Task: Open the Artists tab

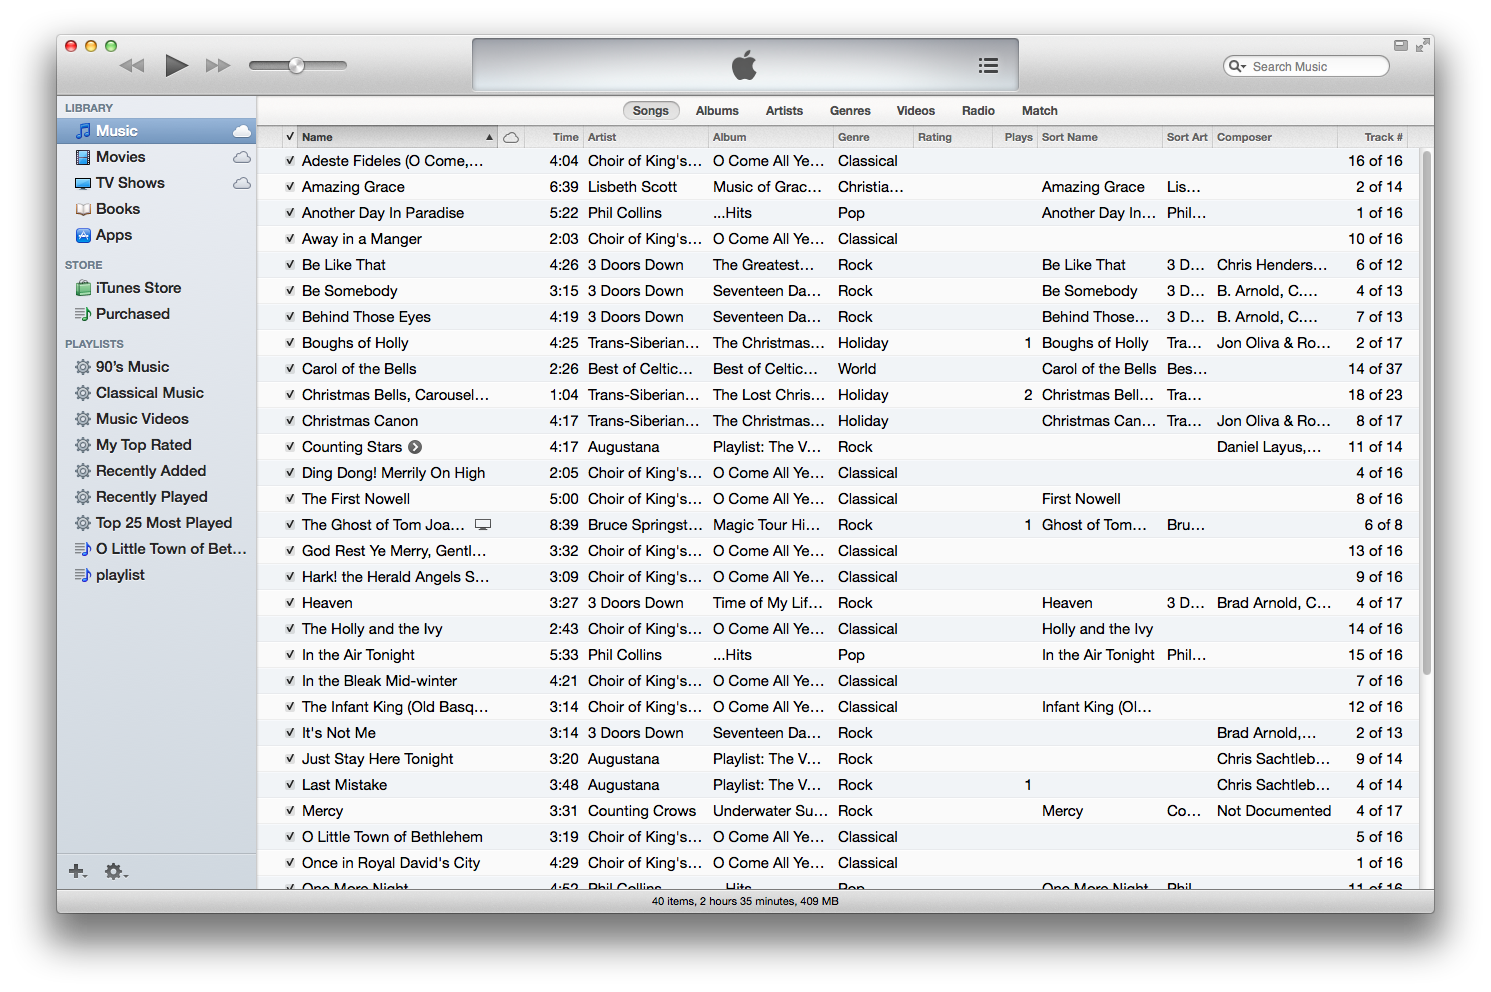Action: tap(784, 111)
